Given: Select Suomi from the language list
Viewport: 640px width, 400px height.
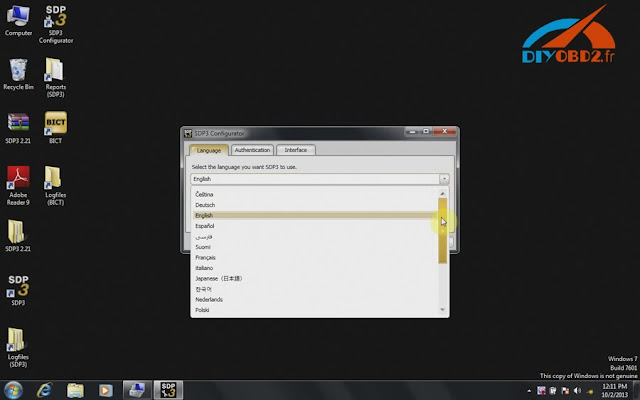Looking at the screenshot, I should (315, 247).
